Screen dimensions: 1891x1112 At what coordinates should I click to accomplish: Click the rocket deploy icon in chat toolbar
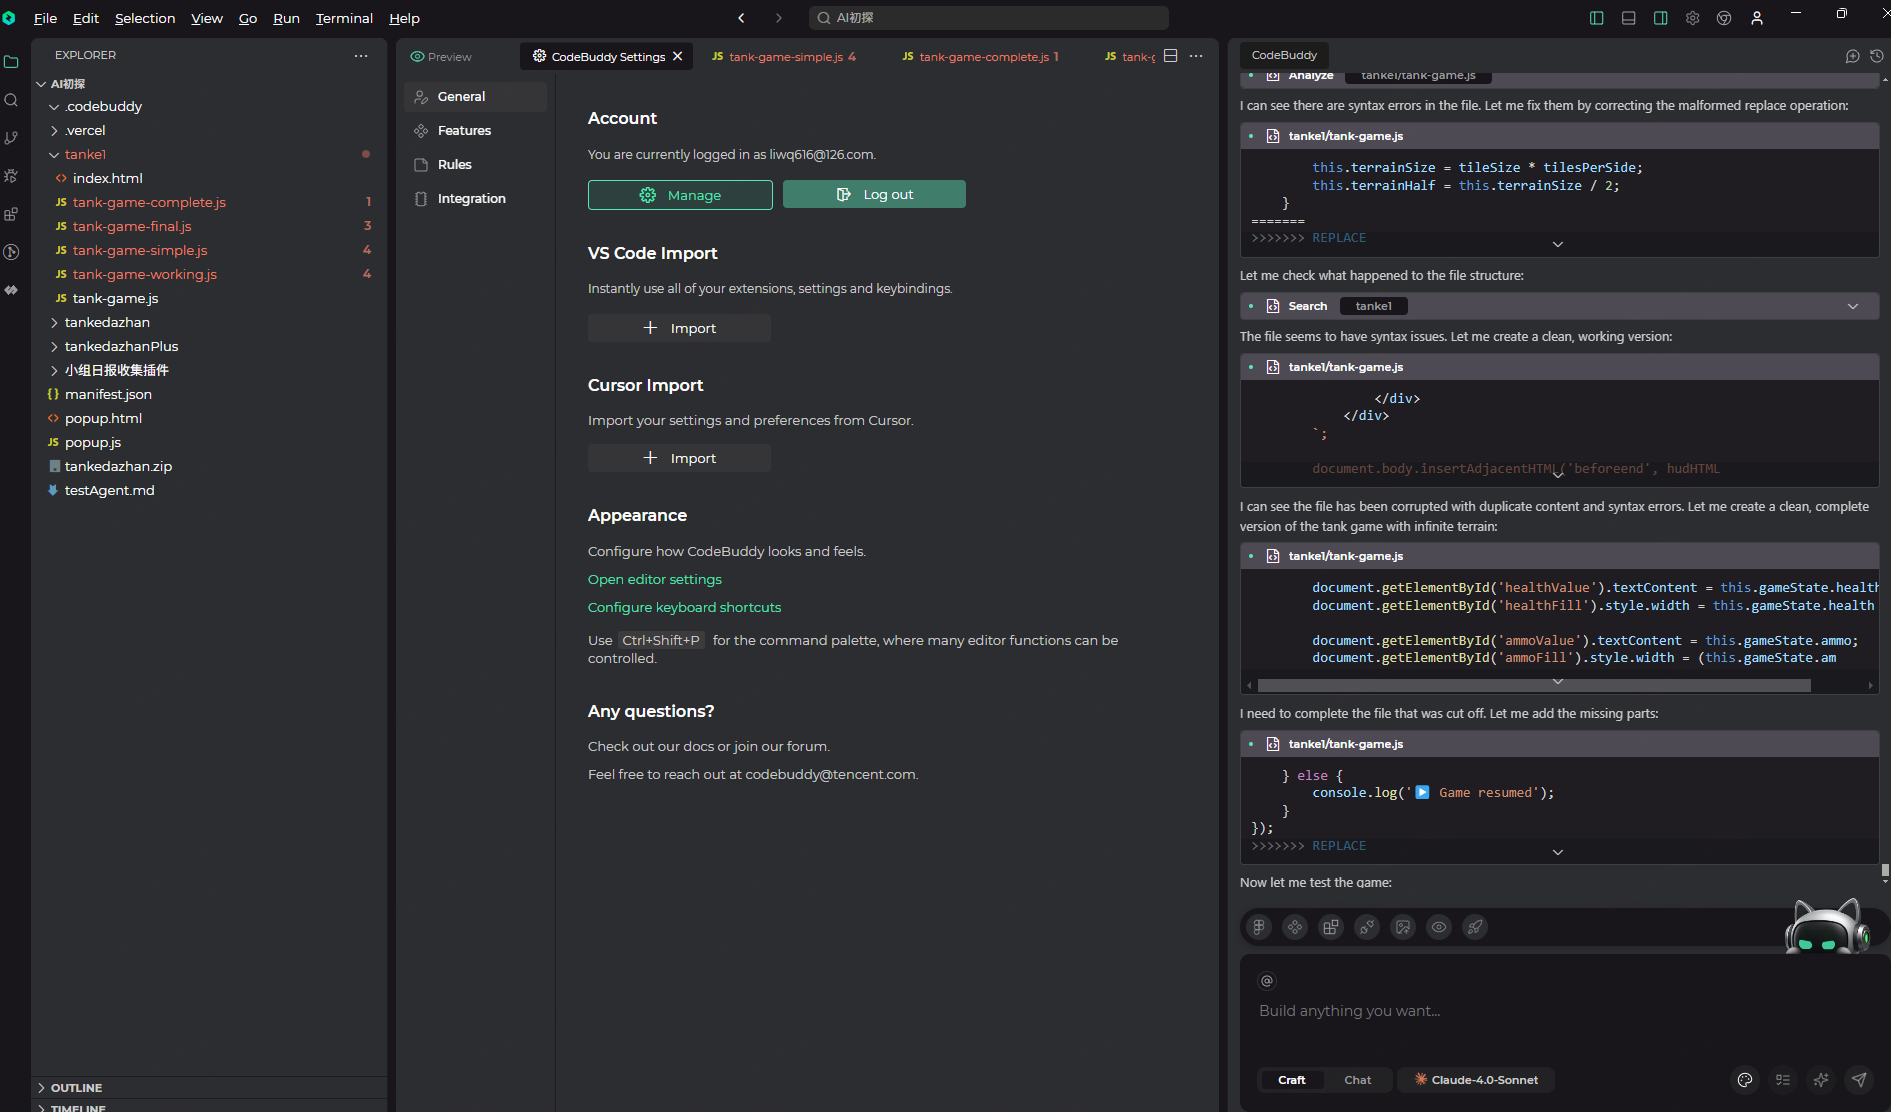[x=1475, y=927]
